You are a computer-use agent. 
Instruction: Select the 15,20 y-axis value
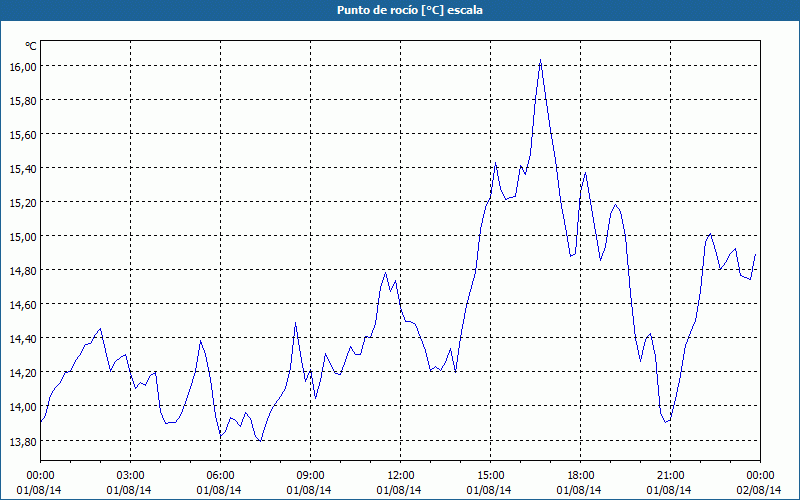(23, 203)
